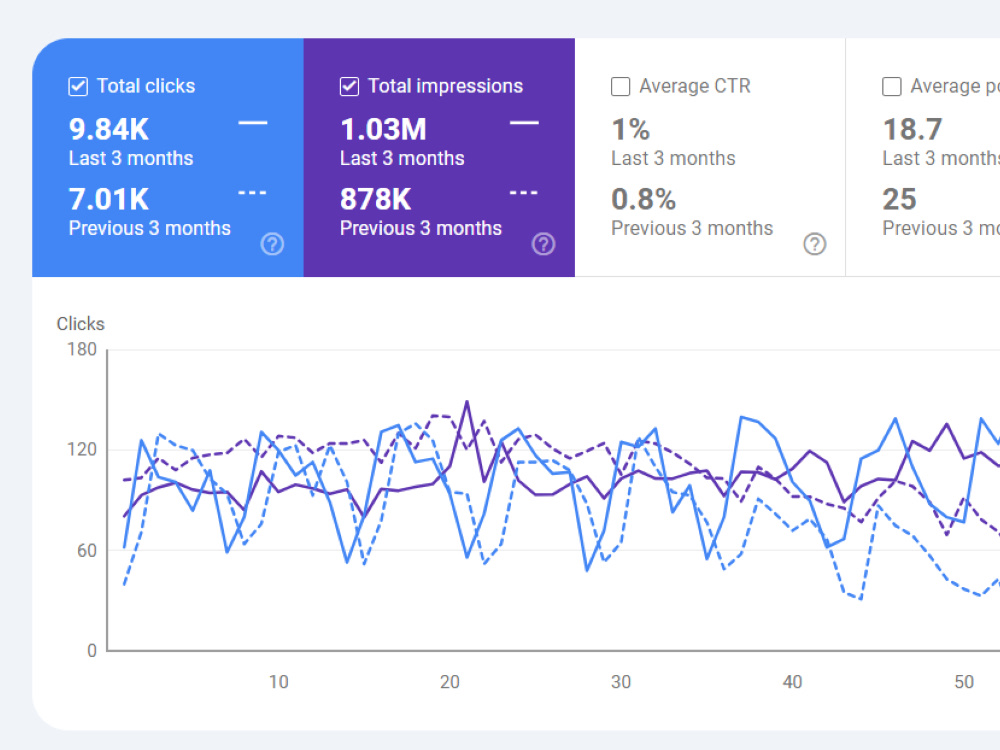The image size is (1000, 750).
Task: Open help icon on Average CTR card
Action: (814, 244)
